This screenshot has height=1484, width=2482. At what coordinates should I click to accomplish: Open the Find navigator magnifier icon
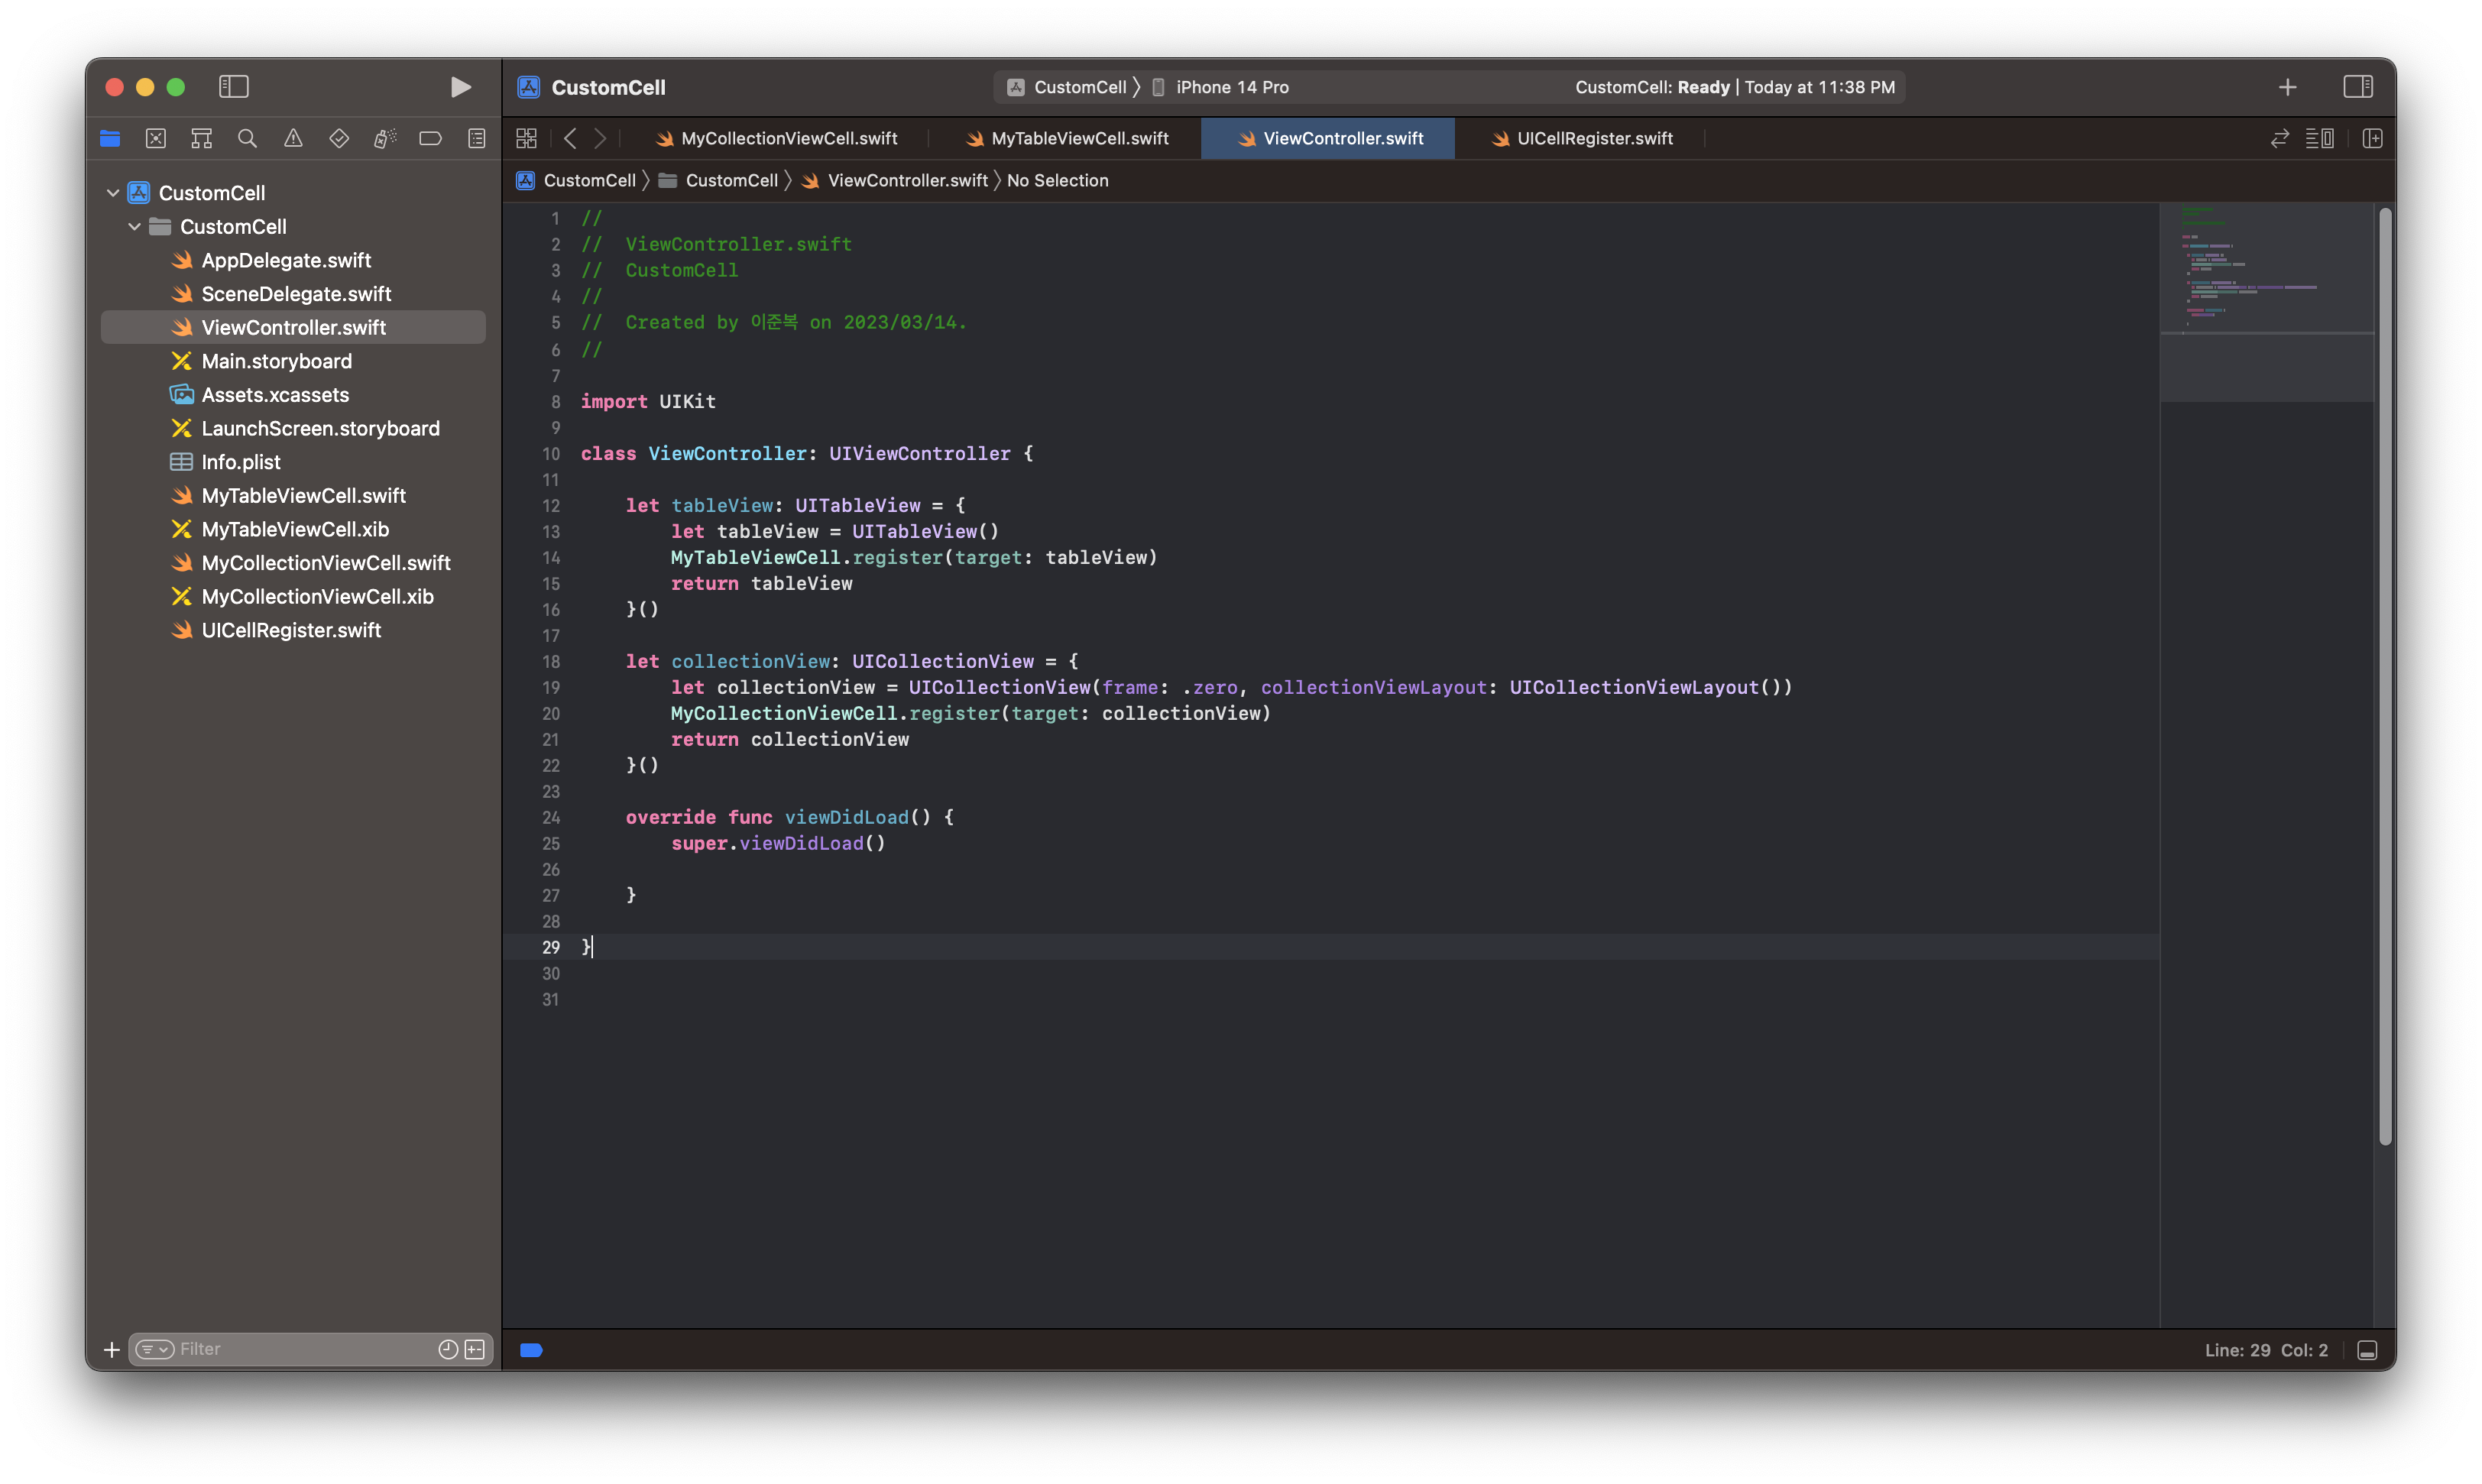pos(247,139)
